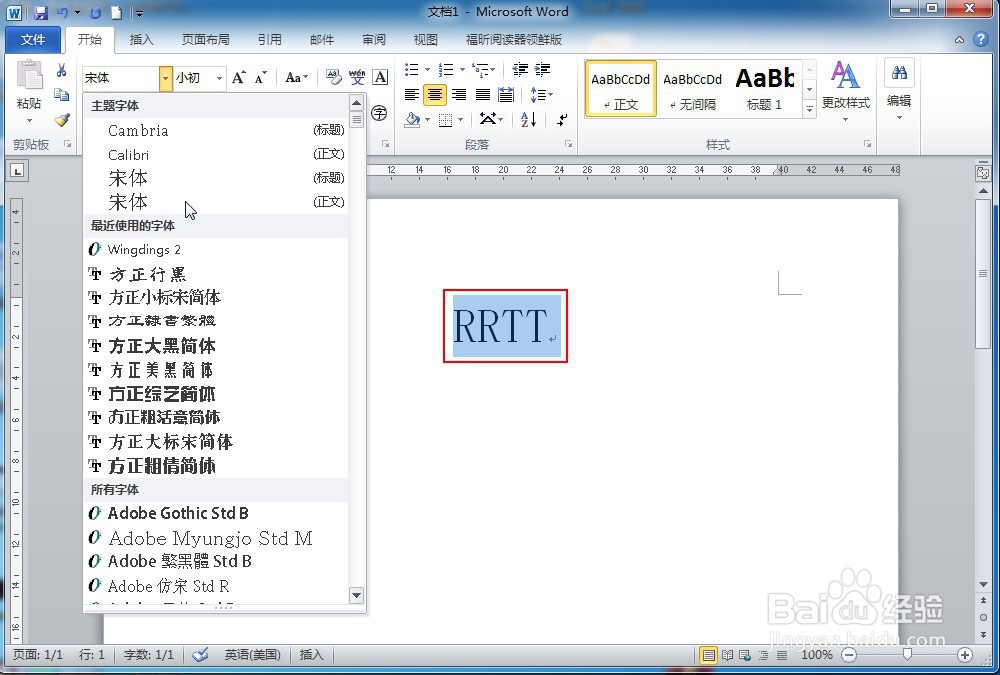Click the Grow Font icon

(239, 78)
